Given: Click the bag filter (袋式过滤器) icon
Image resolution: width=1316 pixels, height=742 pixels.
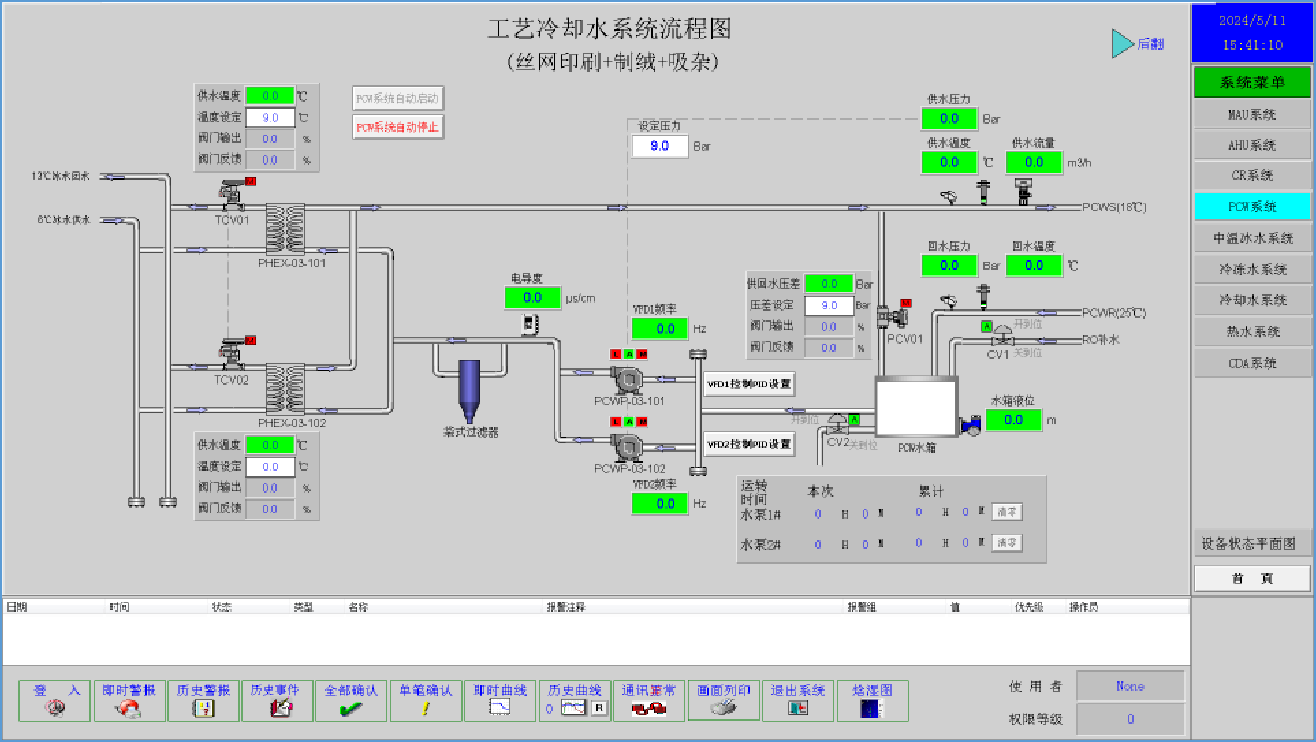Looking at the screenshot, I should point(470,391).
